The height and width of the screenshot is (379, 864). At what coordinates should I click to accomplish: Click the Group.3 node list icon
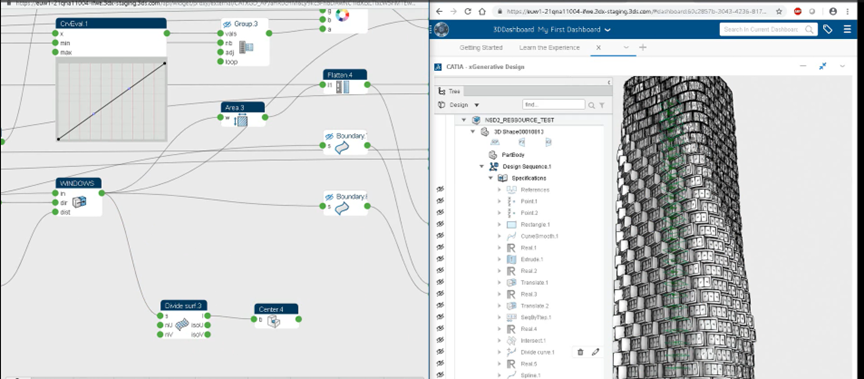[247, 47]
